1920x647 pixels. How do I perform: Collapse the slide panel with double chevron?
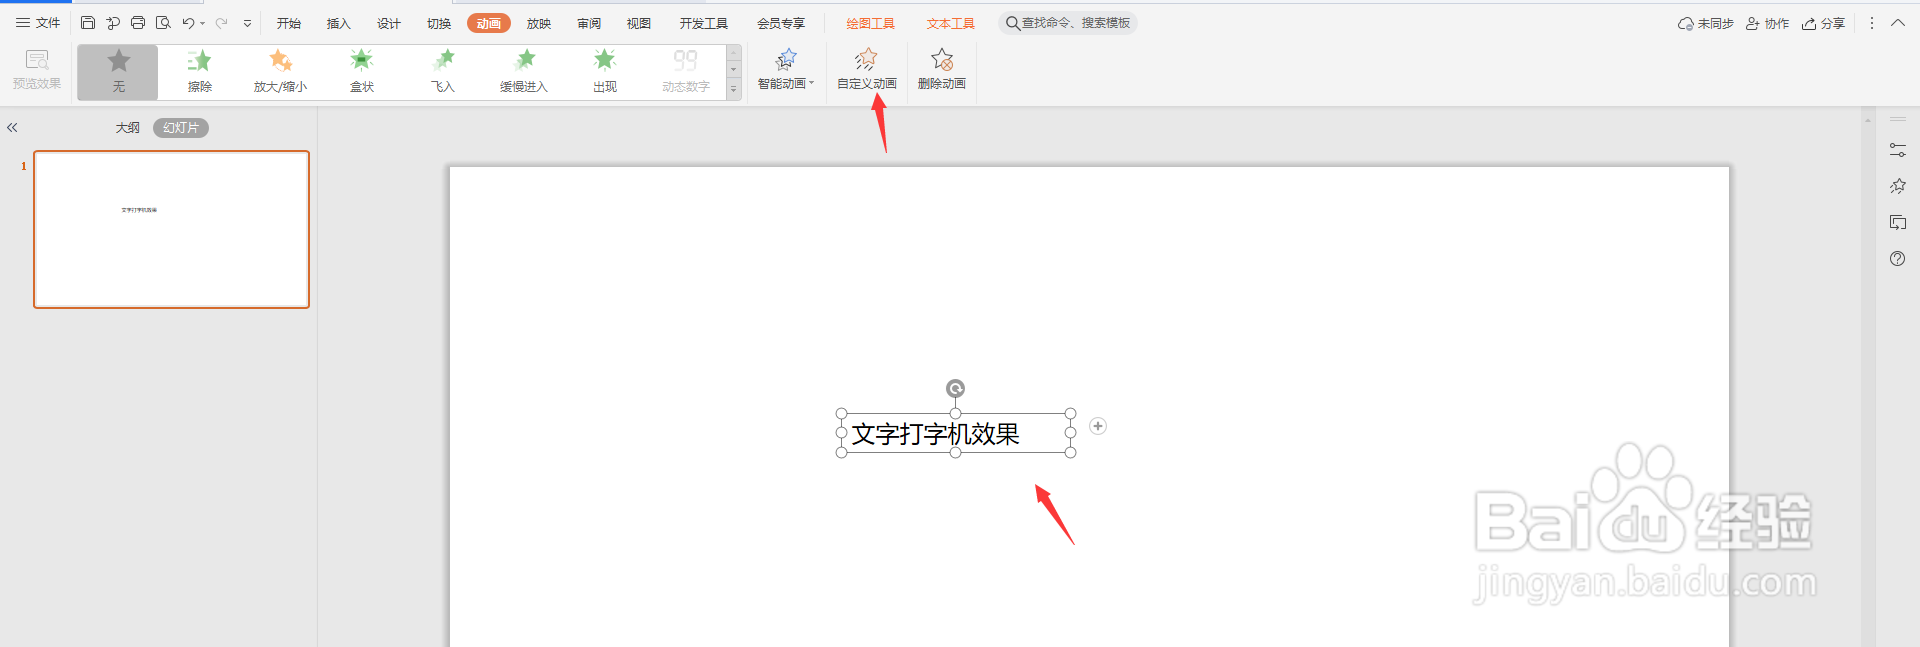pyautogui.click(x=12, y=128)
